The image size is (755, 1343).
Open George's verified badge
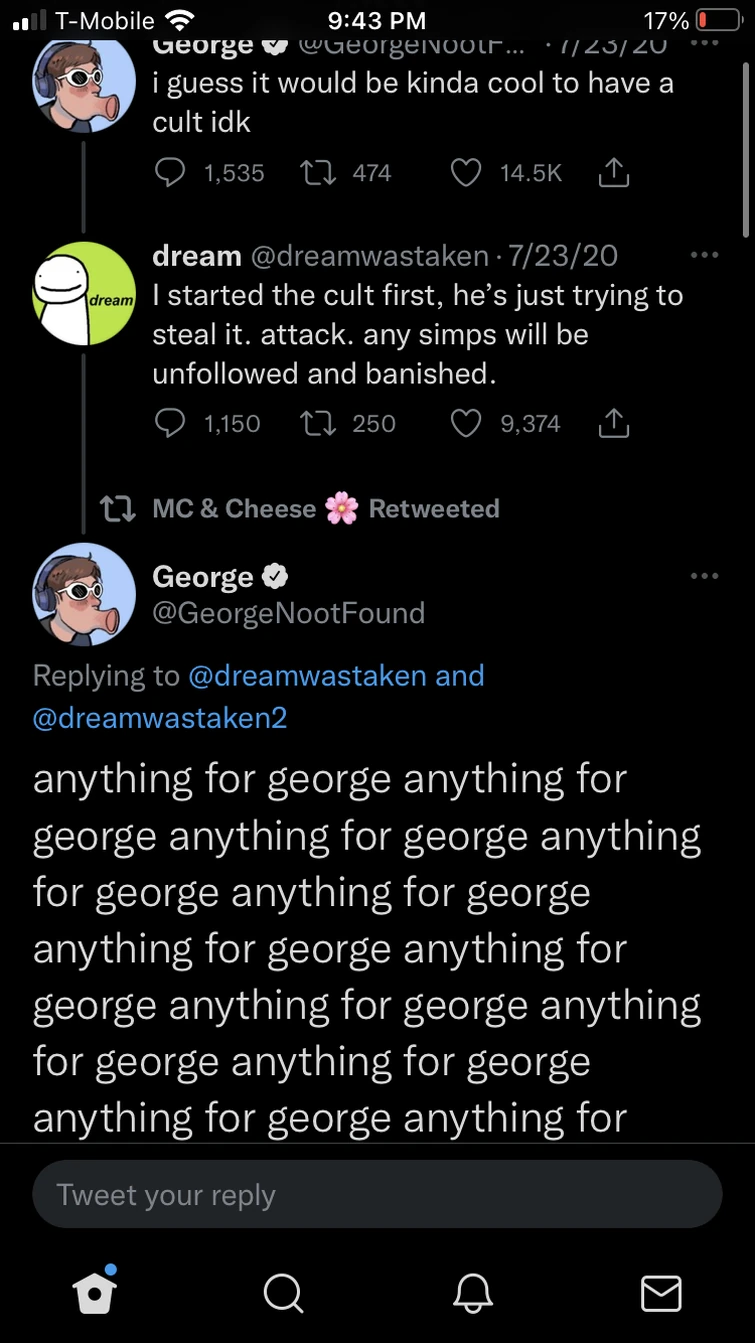point(273,575)
